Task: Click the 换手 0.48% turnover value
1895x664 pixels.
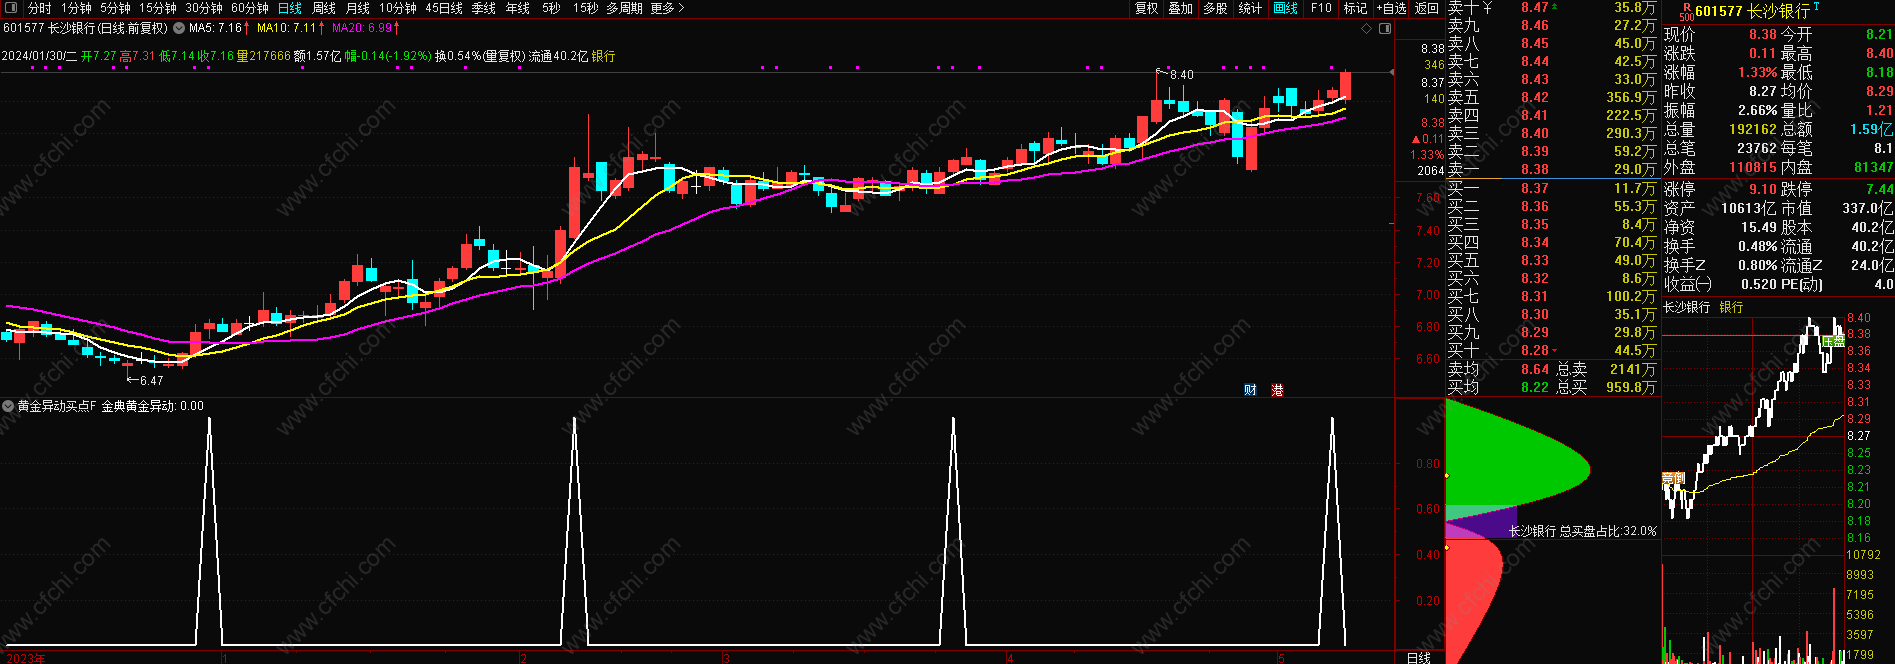Action: (x=1757, y=246)
